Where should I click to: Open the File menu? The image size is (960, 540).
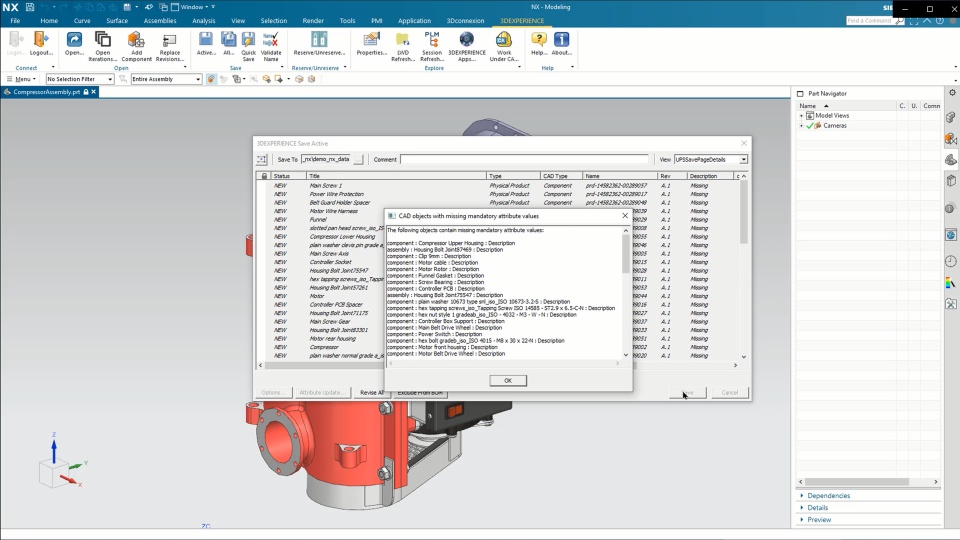tap(15, 21)
